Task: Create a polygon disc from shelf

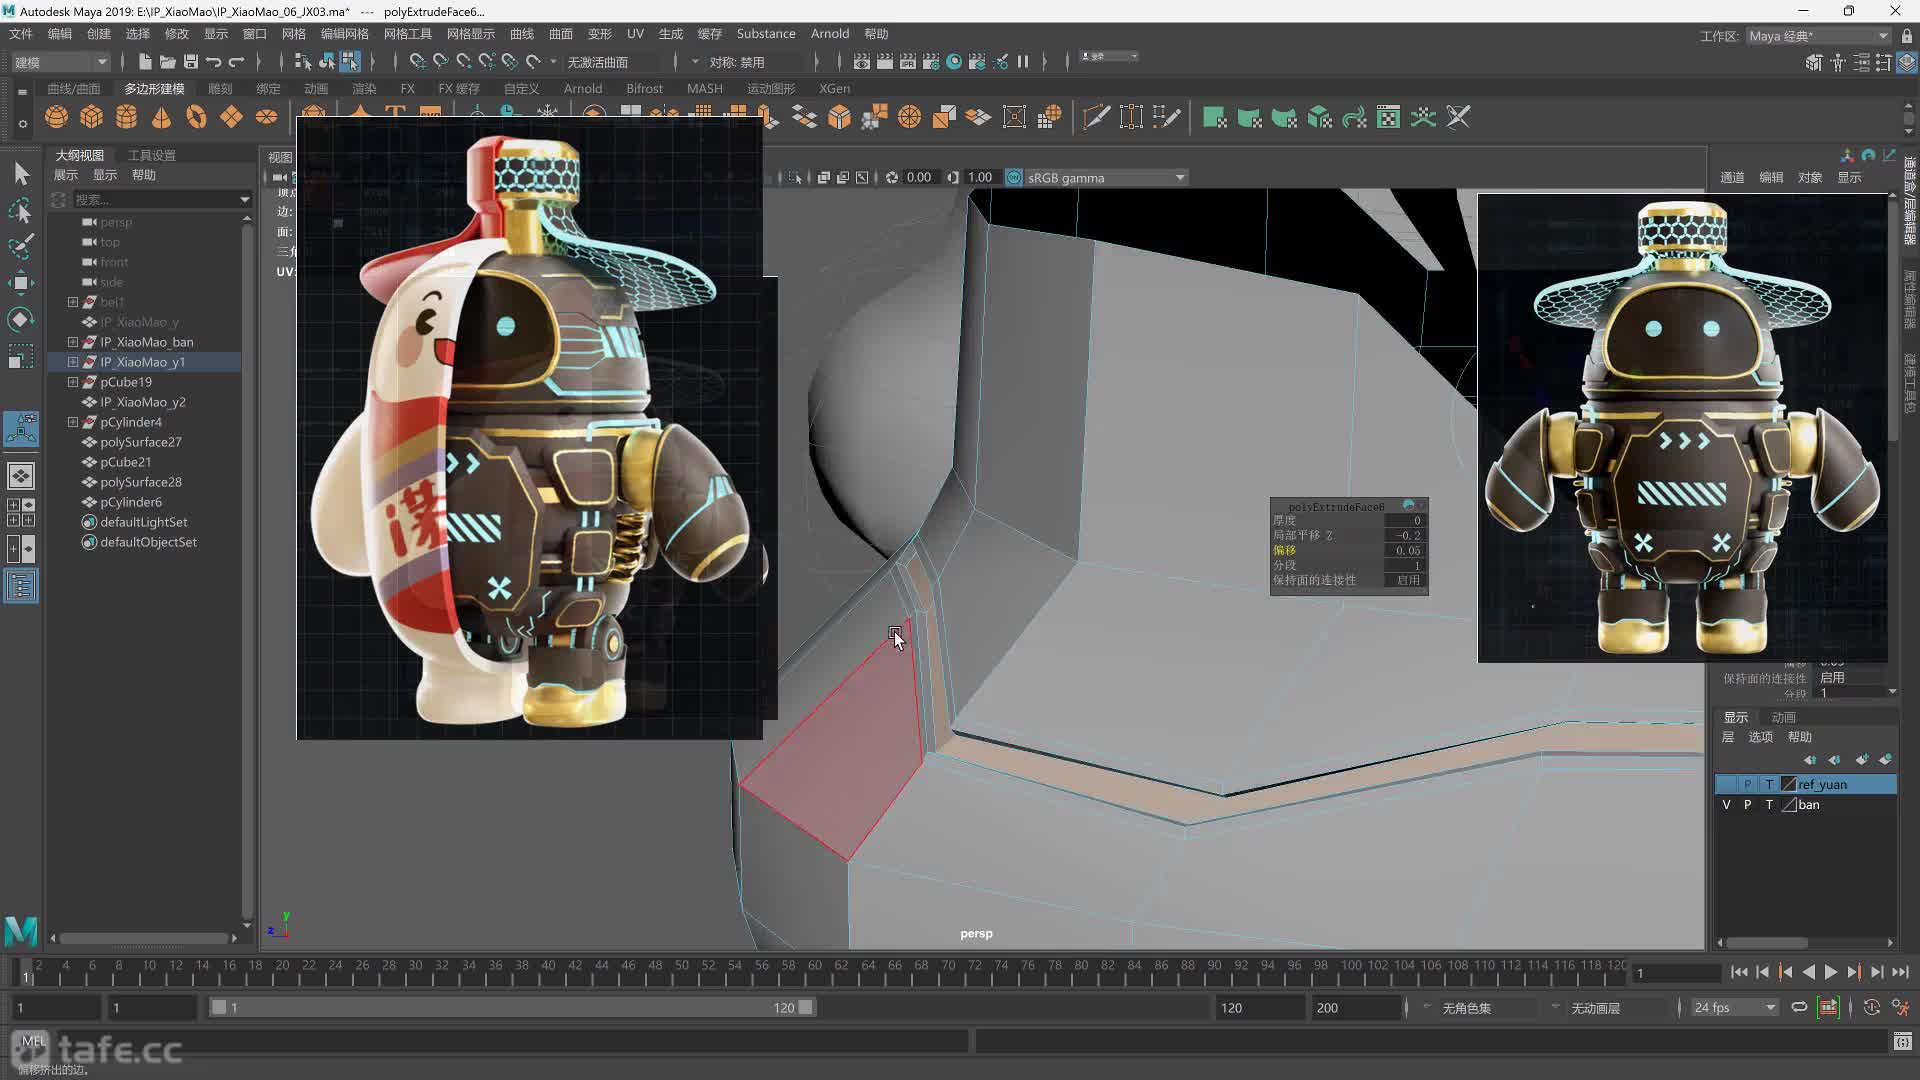Action: point(266,117)
